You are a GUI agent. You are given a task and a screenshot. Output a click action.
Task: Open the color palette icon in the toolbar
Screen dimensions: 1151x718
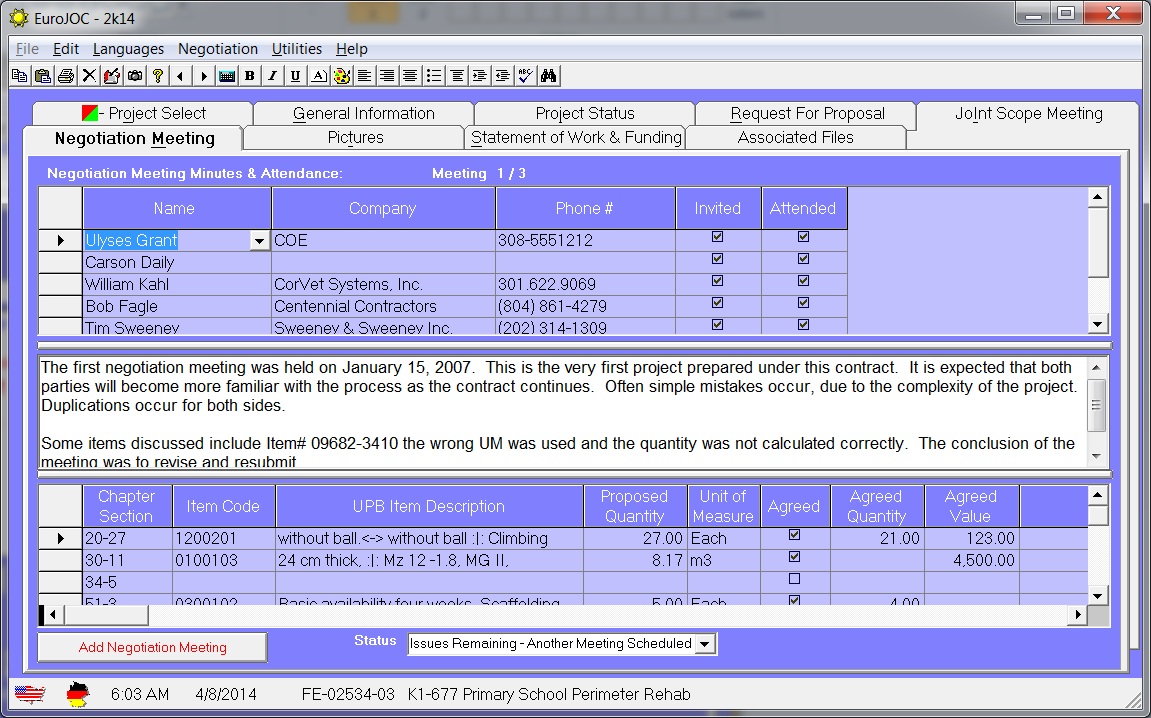click(341, 76)
